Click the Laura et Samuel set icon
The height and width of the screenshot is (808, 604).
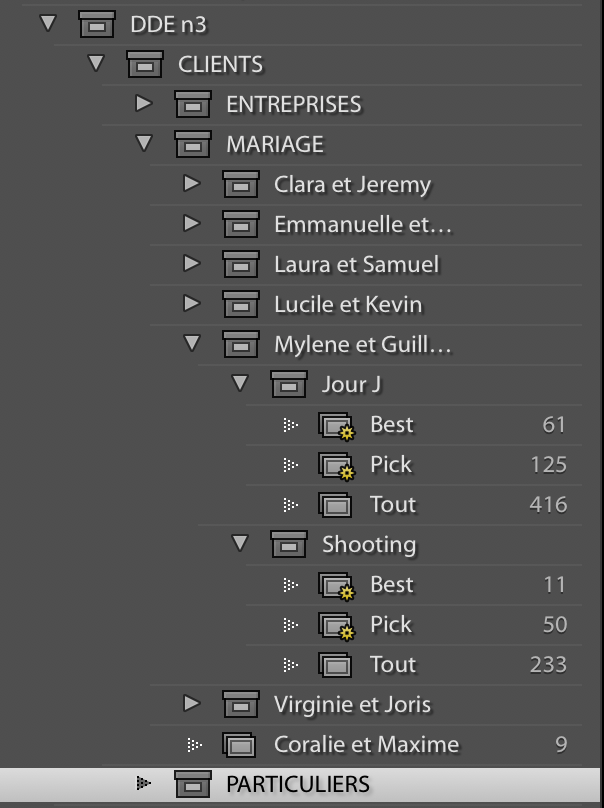tap(241, 264)
